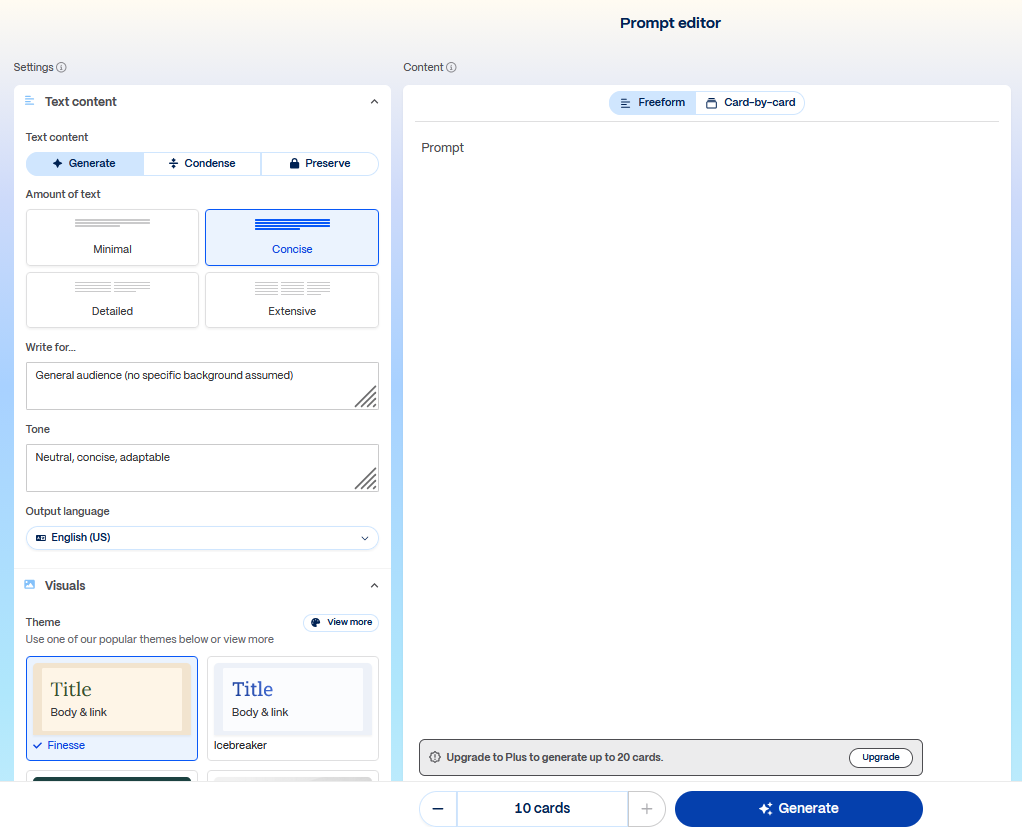Open the Output language dropdown
Screen dimensions: 1022x835
coord(202,538)
